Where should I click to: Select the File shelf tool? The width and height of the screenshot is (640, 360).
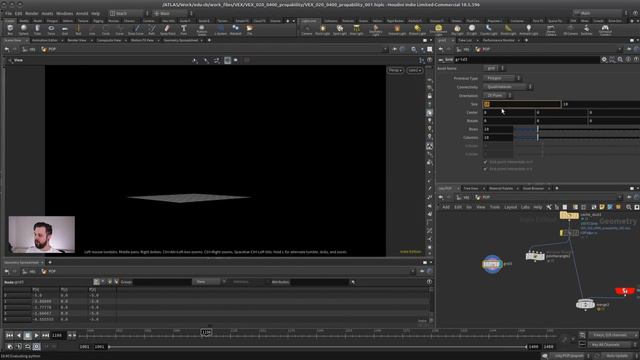click(x=249, y=29)
